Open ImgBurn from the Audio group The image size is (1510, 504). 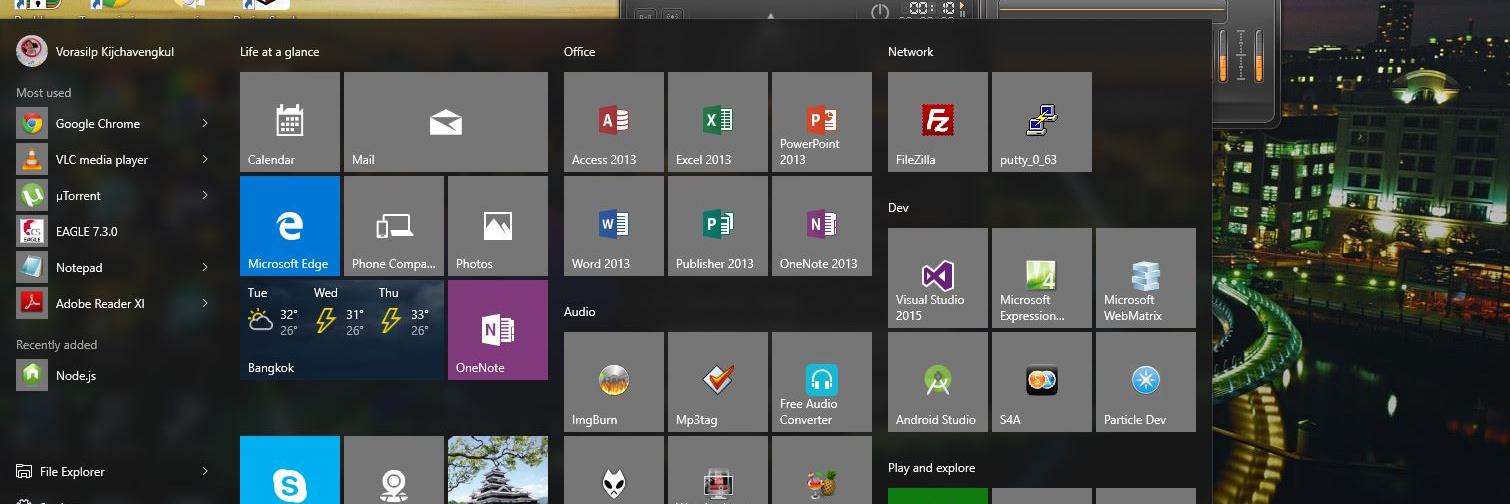click(x=614, y=382)
